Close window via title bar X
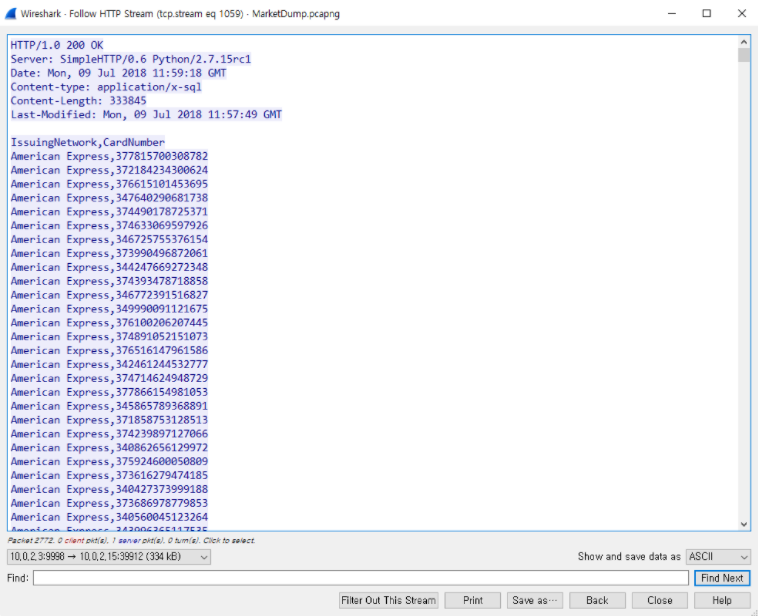The image size is (758, 616). 742,14
